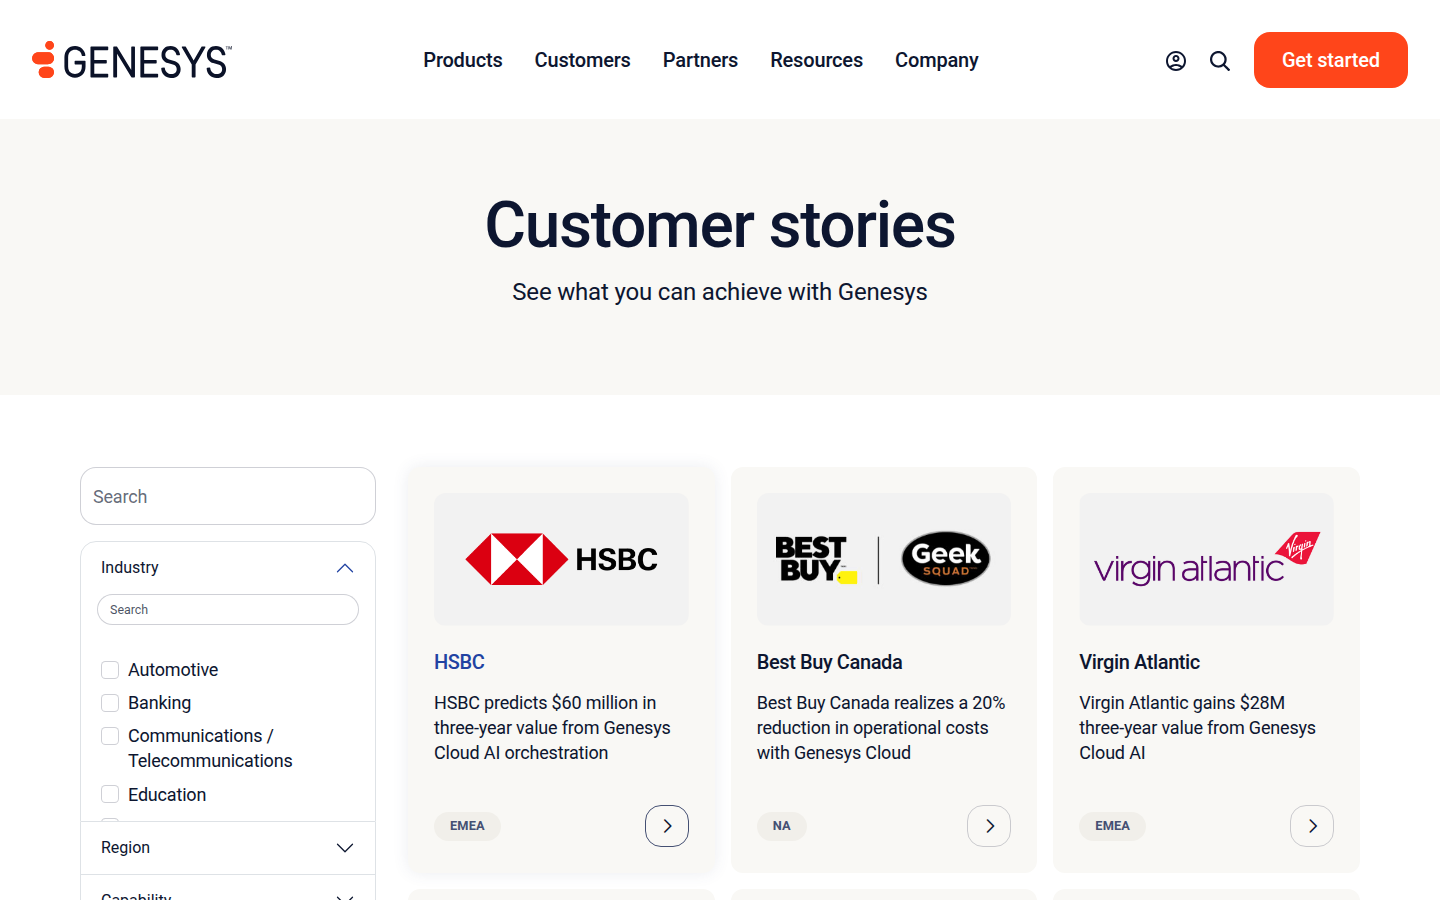Select Communications / Telecommunications checkbox

pos(110,736)
